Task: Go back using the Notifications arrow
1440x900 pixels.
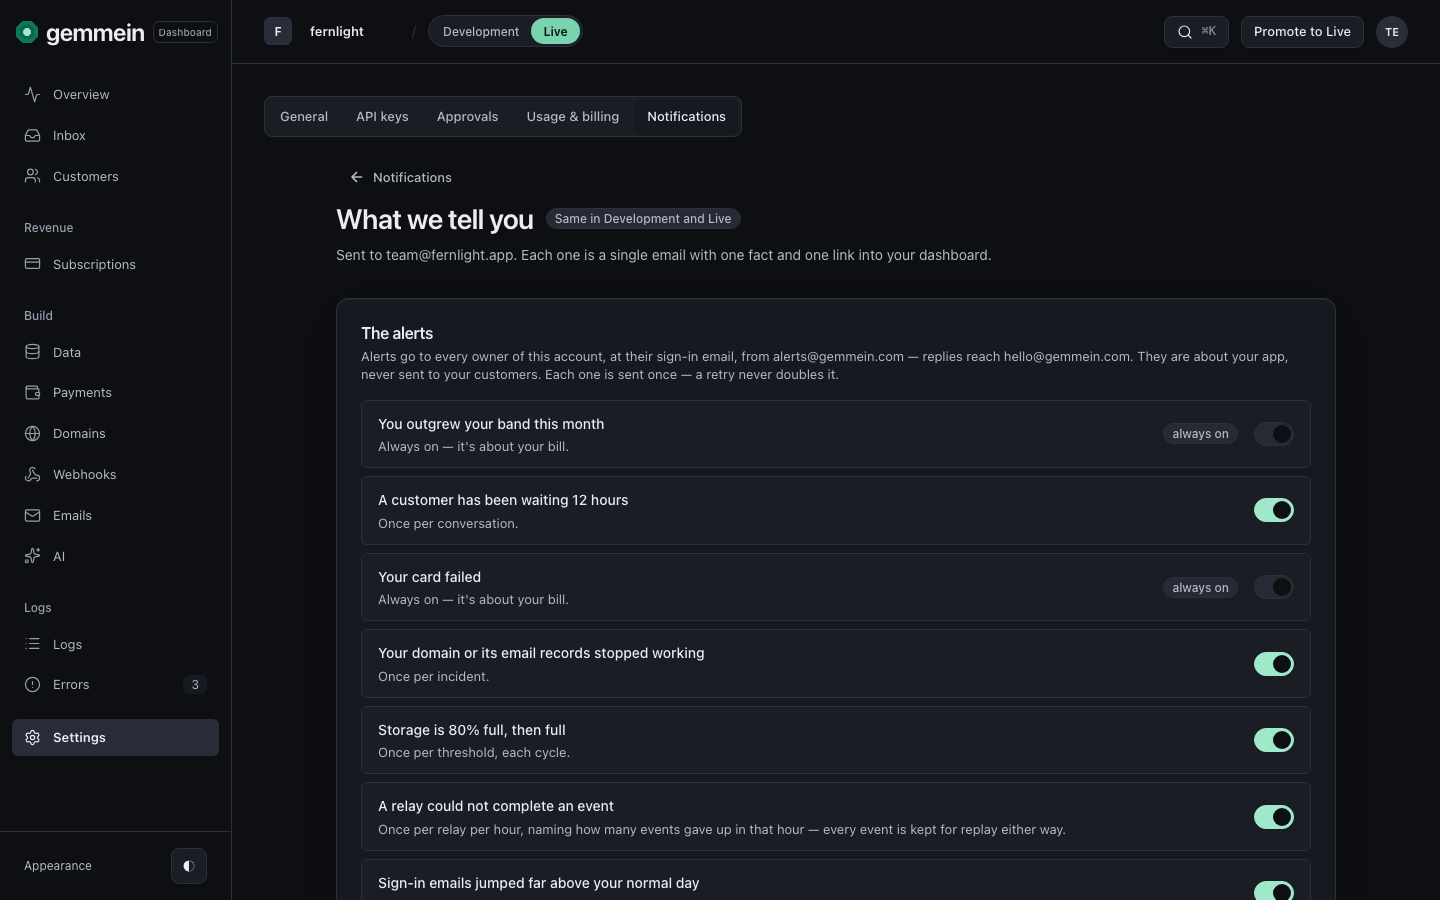Action: [356, 177]
